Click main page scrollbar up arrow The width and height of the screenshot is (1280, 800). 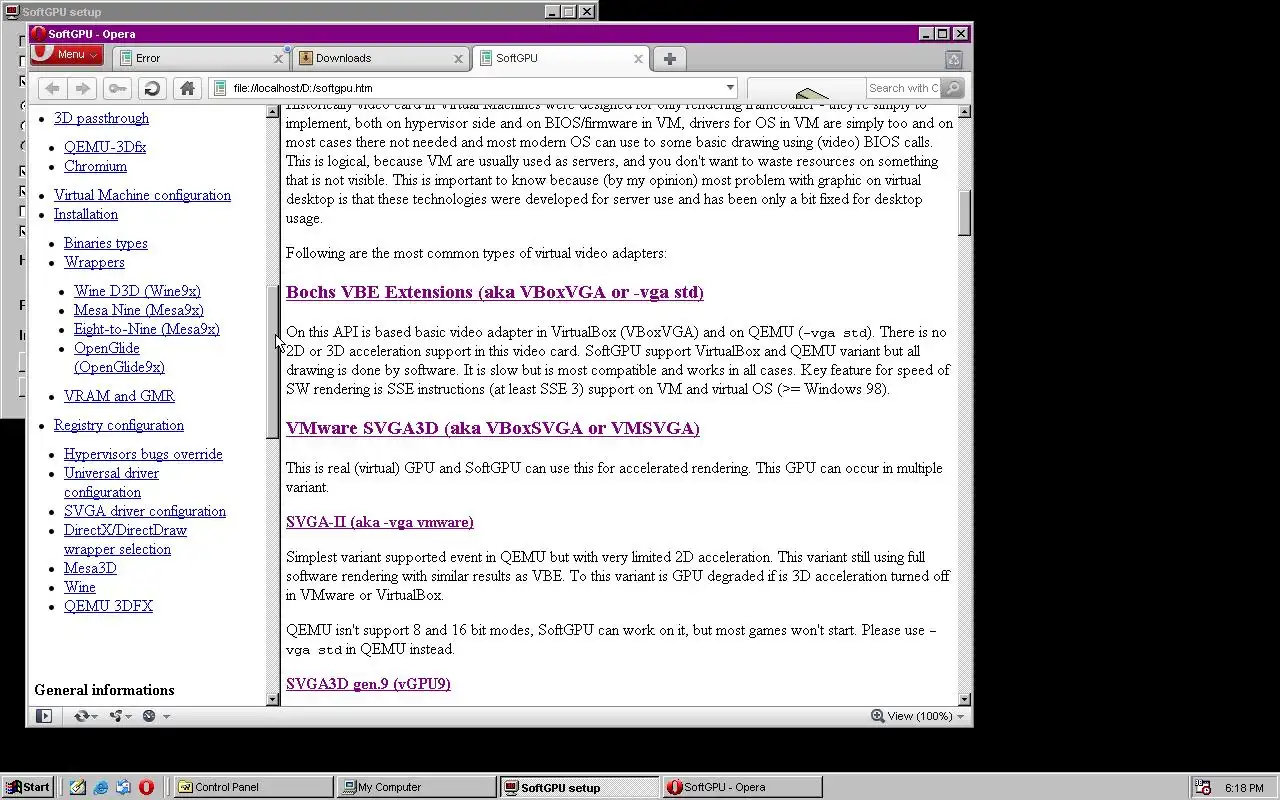coord(965,111)
